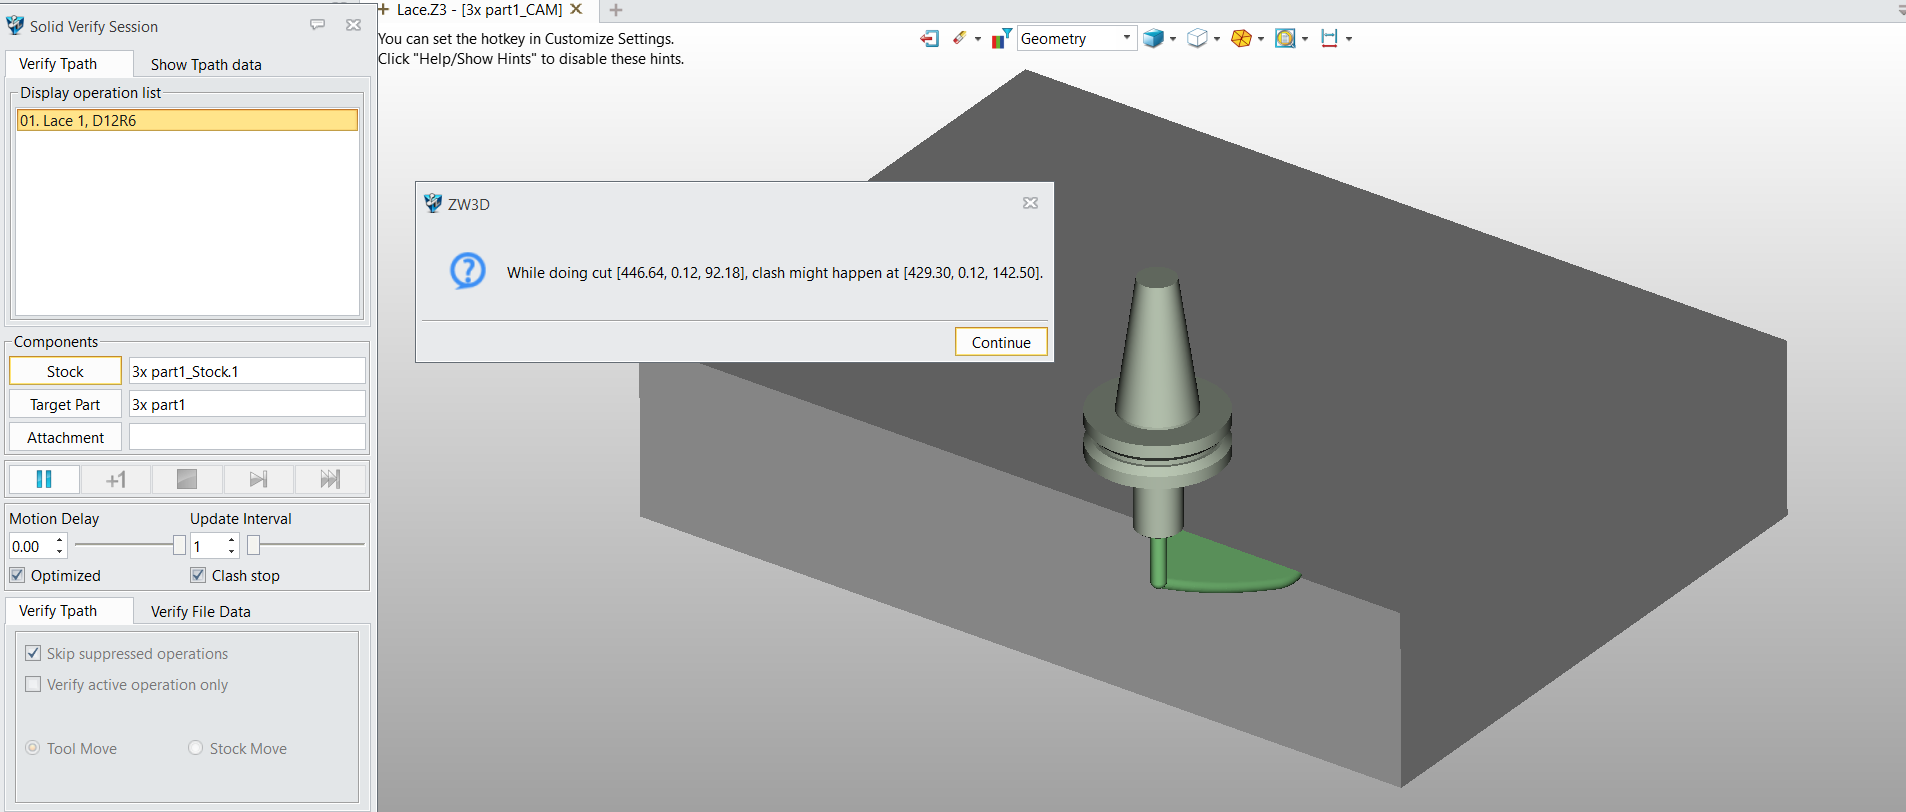Toggle the Clash stop checkbox

(x=198, y=575)
